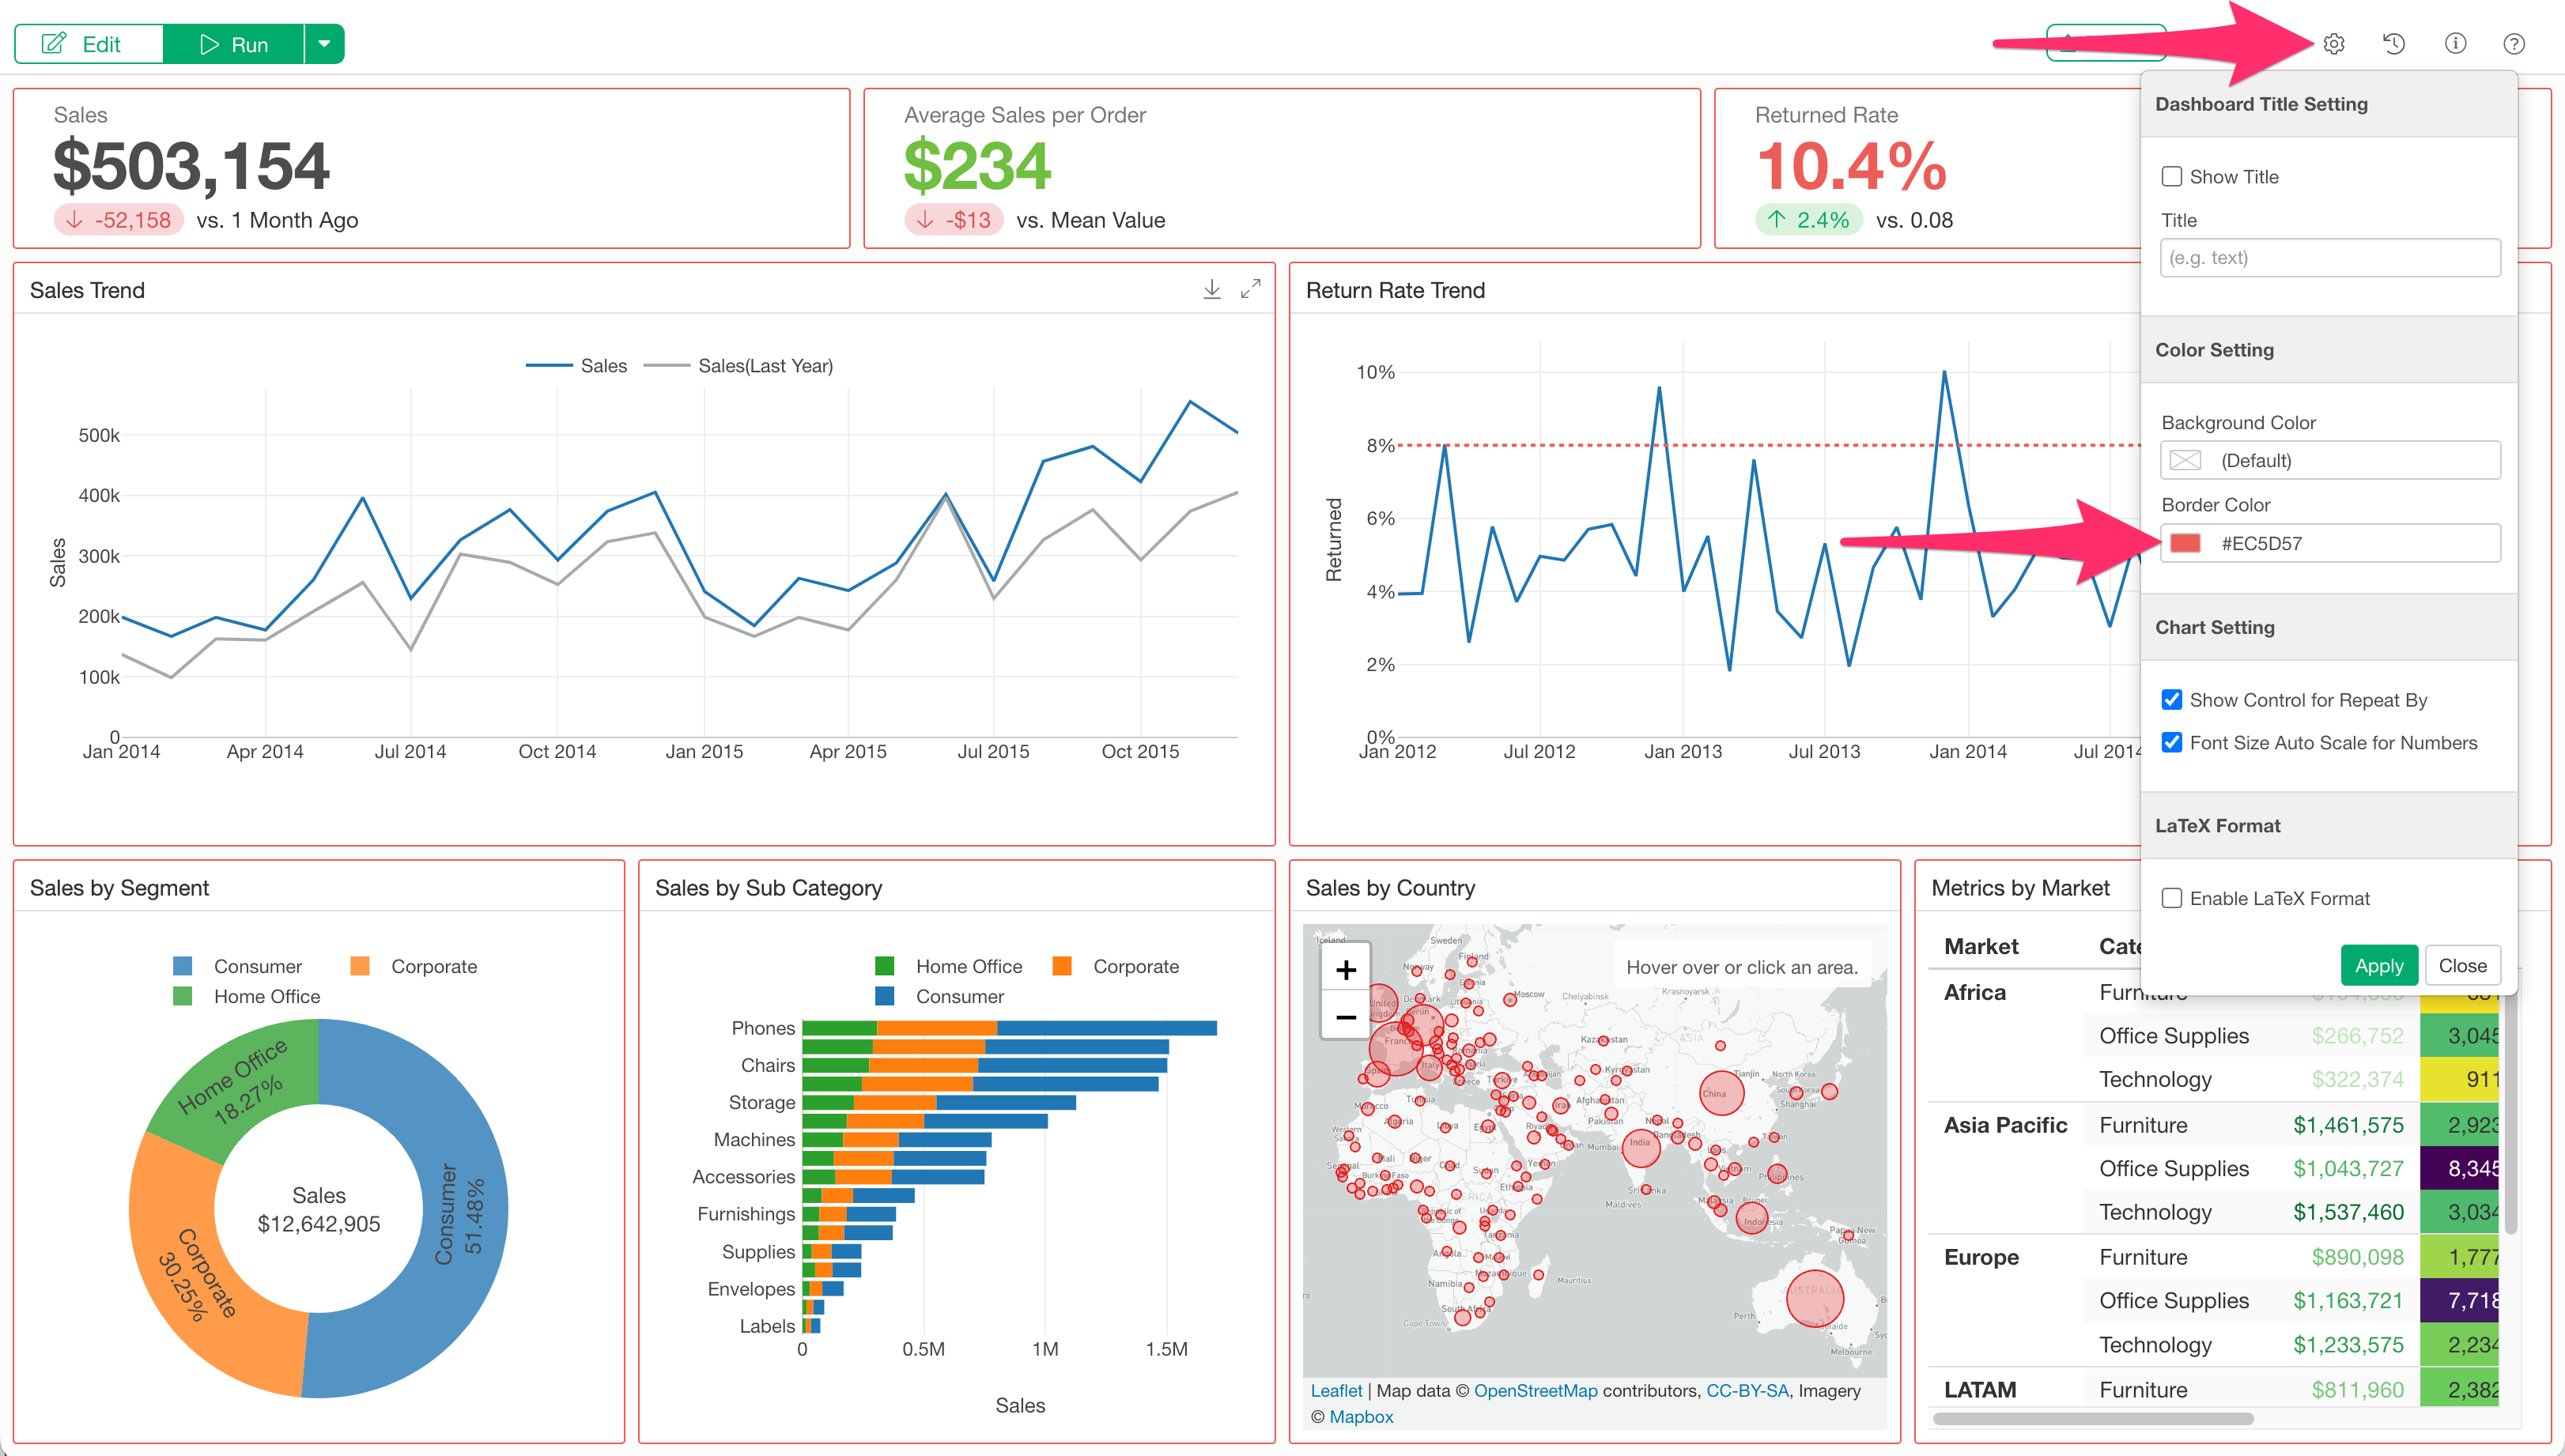Zoom in on the country map
This screenshot has width=2565, height=1456.
pos(1345,969)
